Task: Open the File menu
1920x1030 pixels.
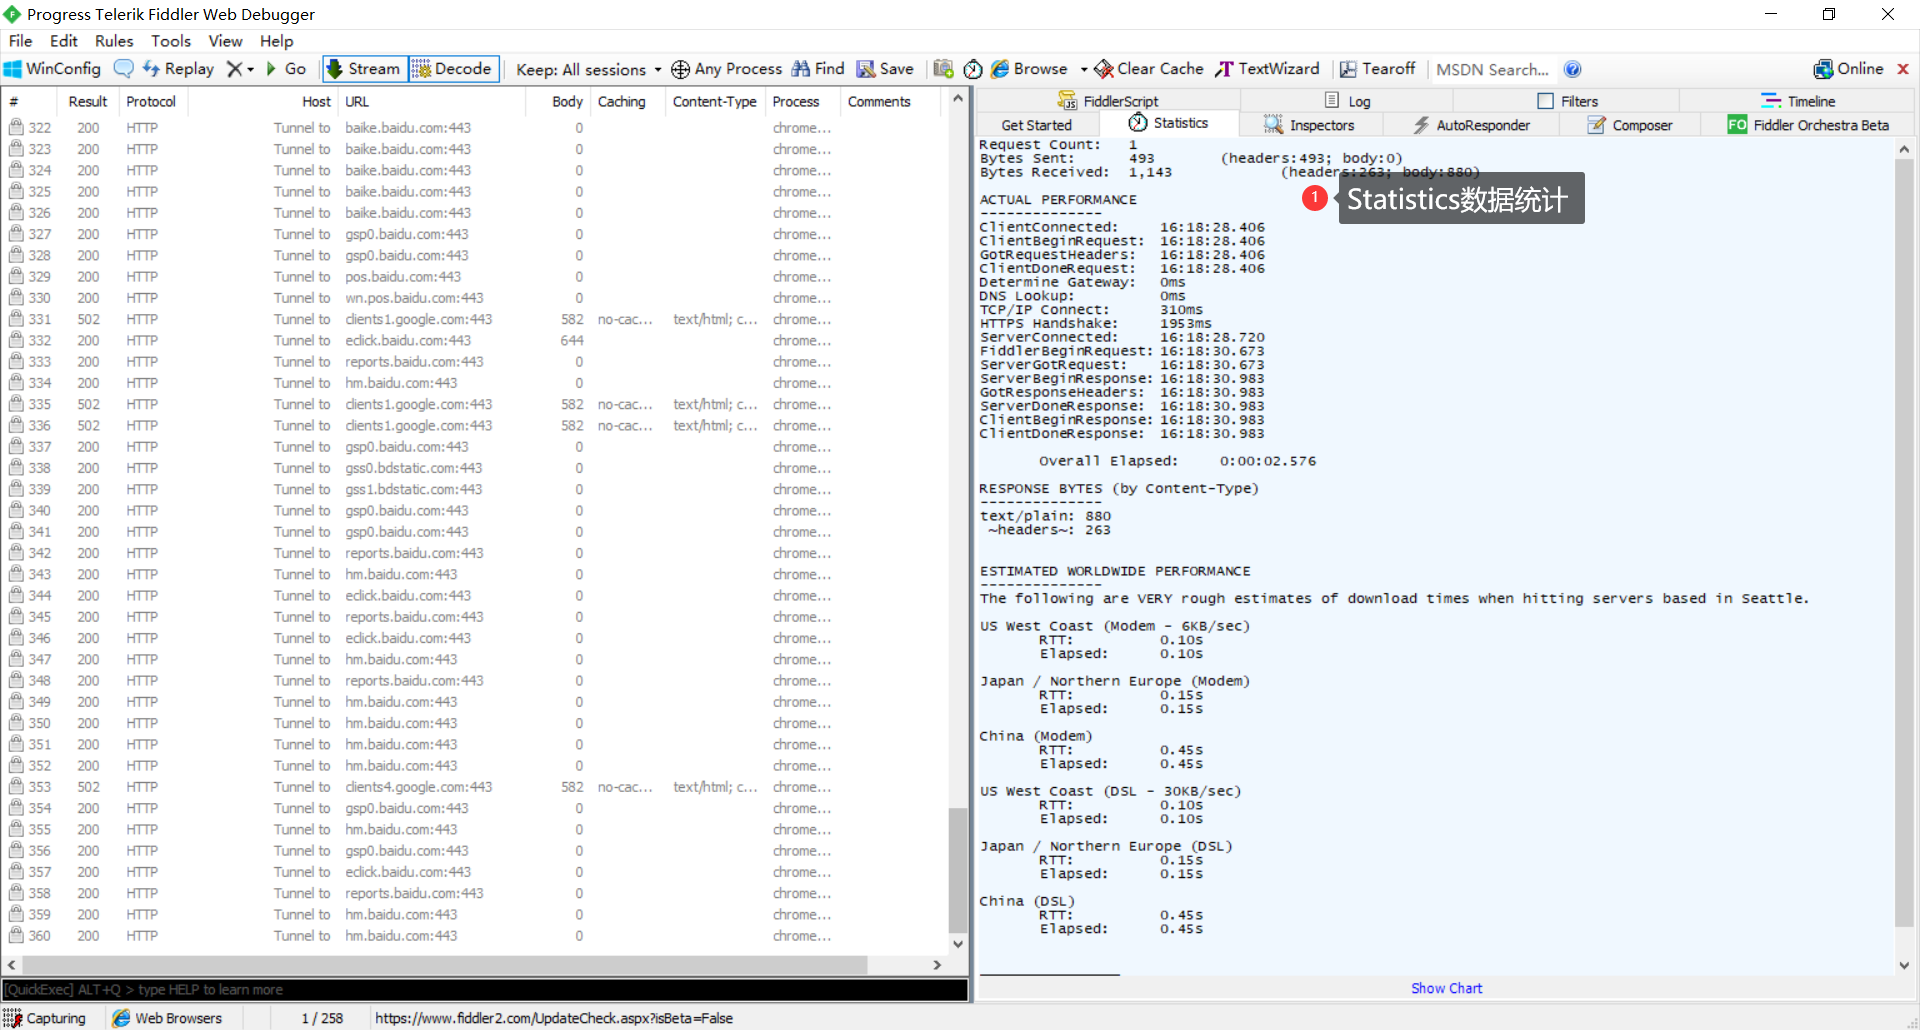Action: 20,41
